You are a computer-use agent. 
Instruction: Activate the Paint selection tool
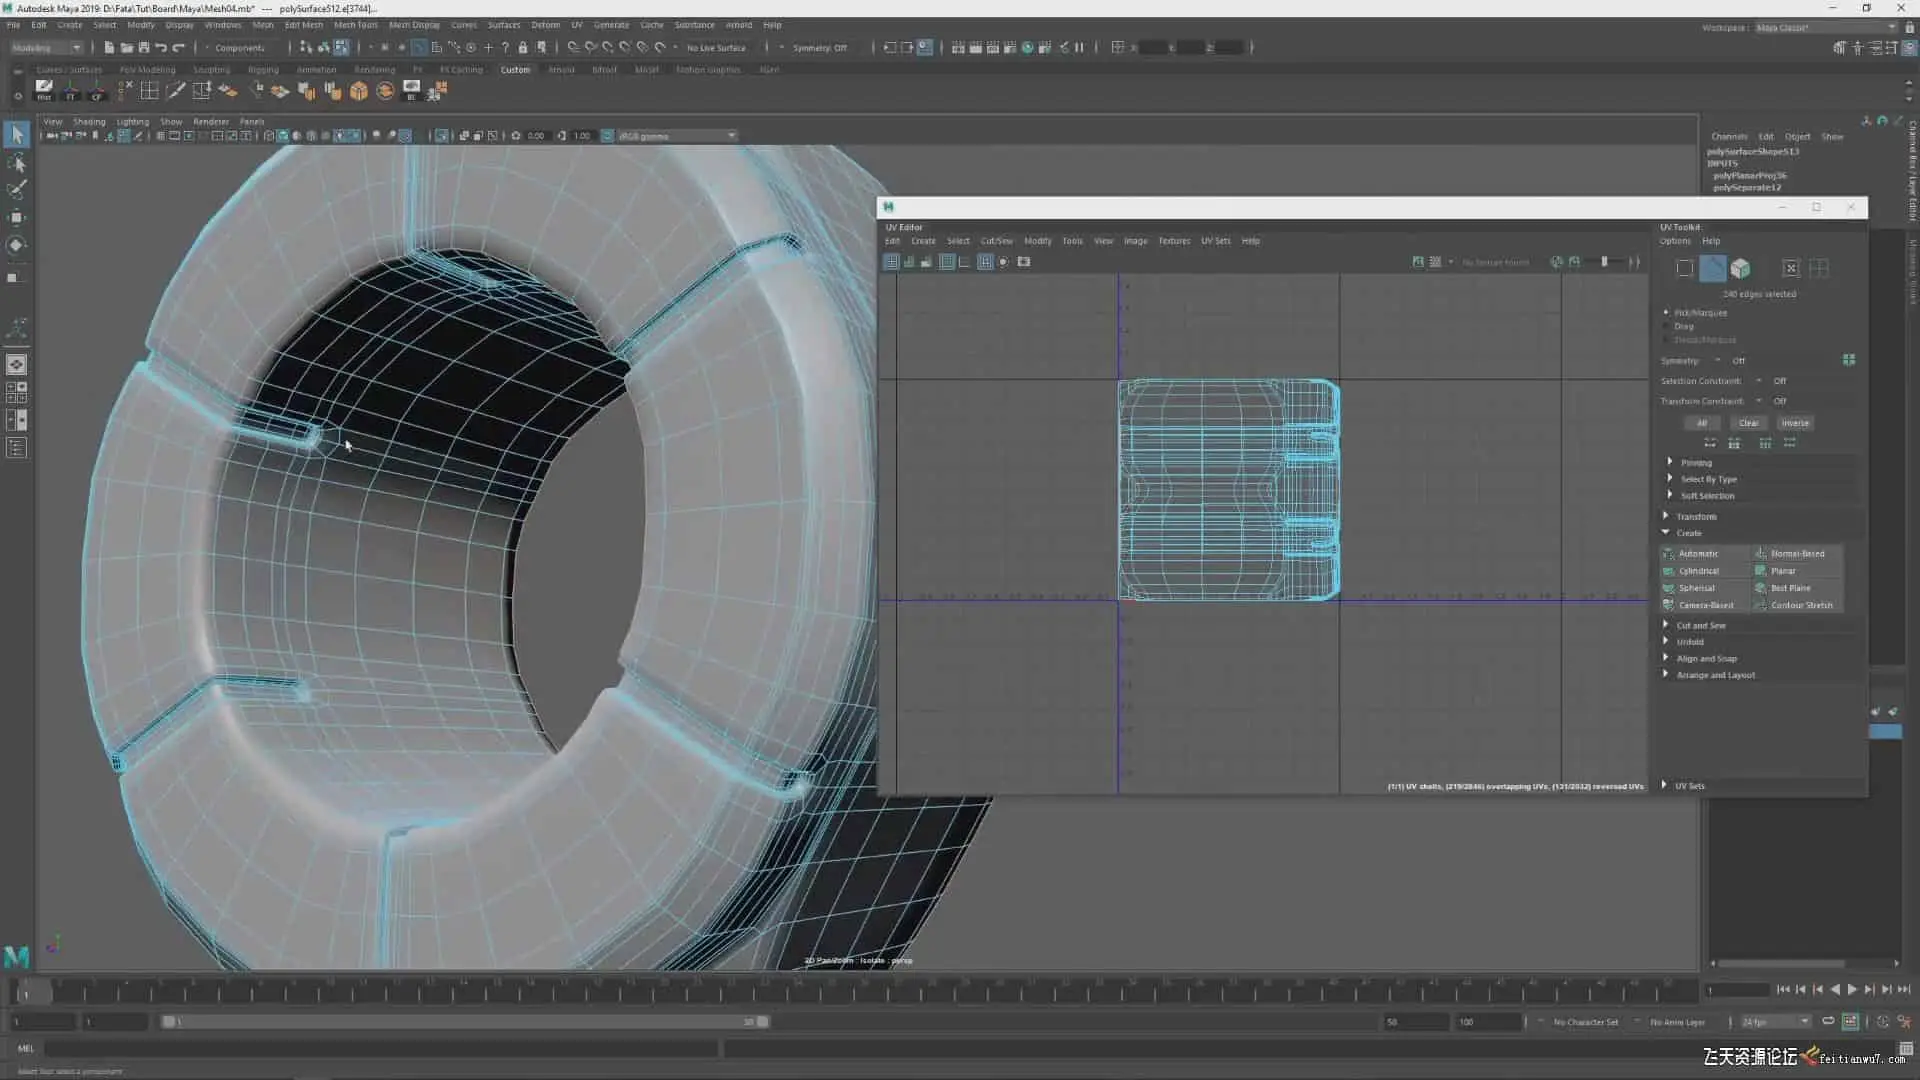tap(16, 190)
